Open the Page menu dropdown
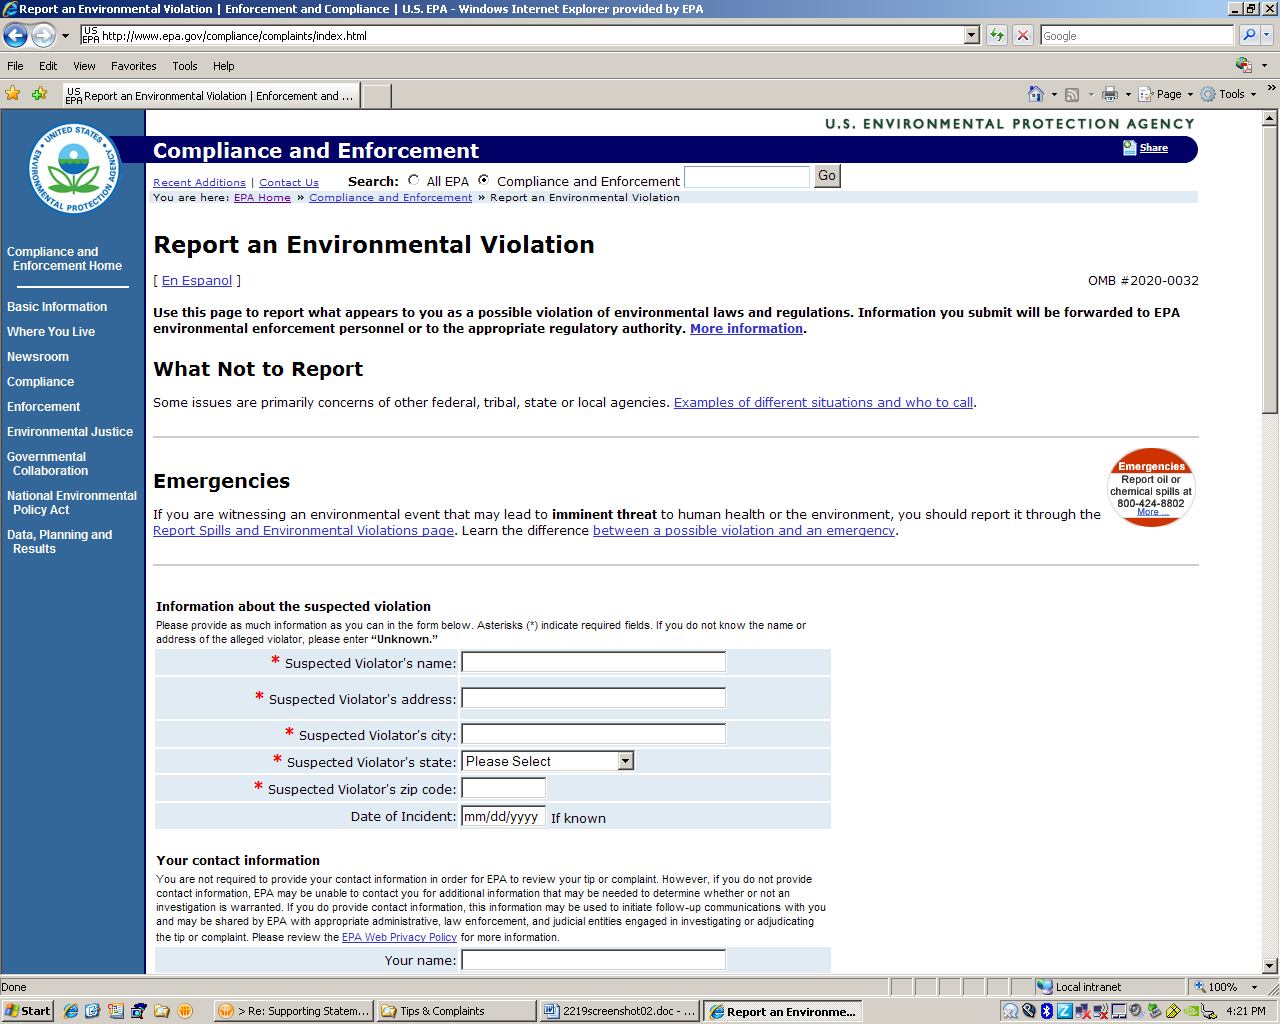 [x=1166, y=94]
